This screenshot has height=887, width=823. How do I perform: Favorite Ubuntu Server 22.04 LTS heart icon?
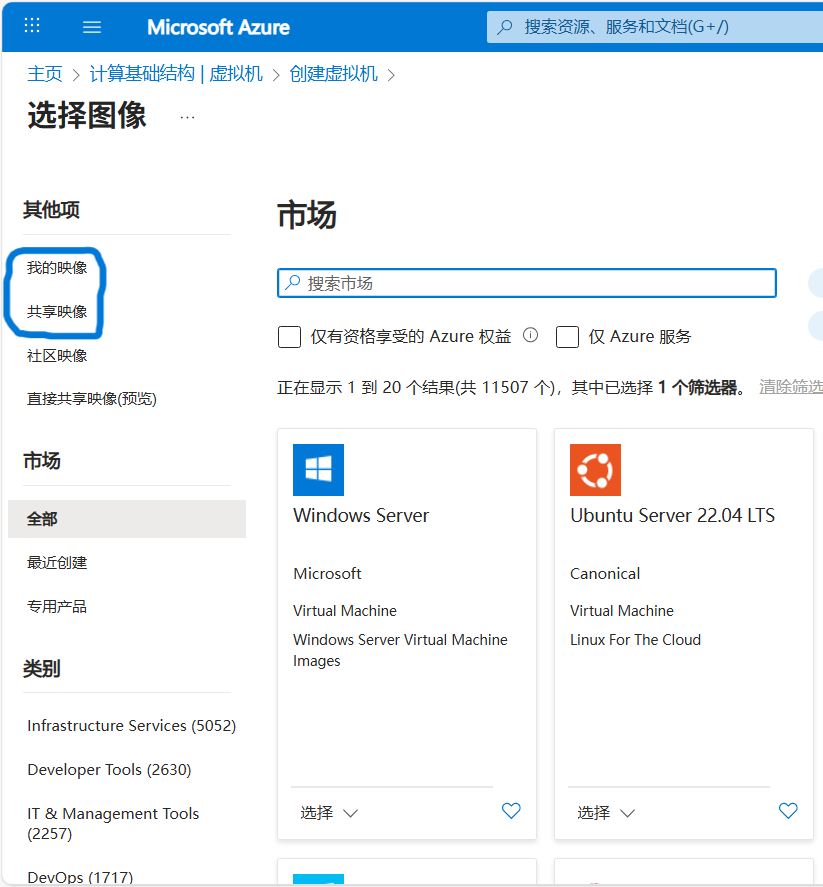[x=788, y=811]
